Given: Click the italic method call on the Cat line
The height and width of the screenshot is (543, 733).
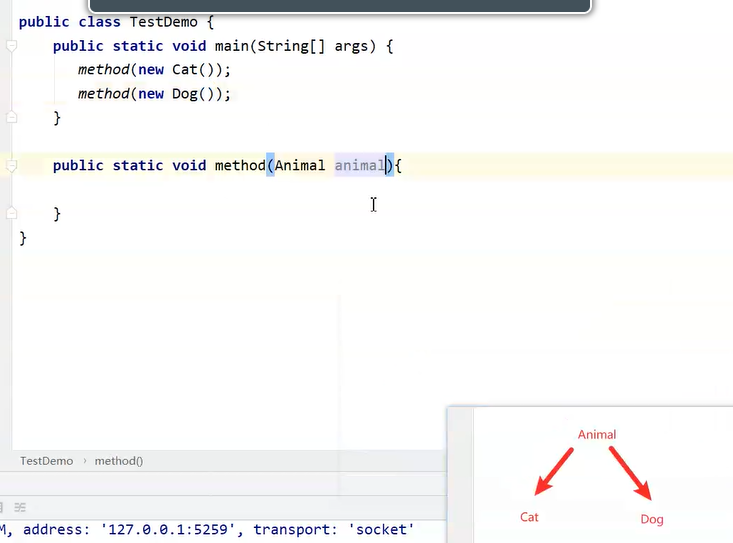Looking at the screenshot, I should point(103,70).
